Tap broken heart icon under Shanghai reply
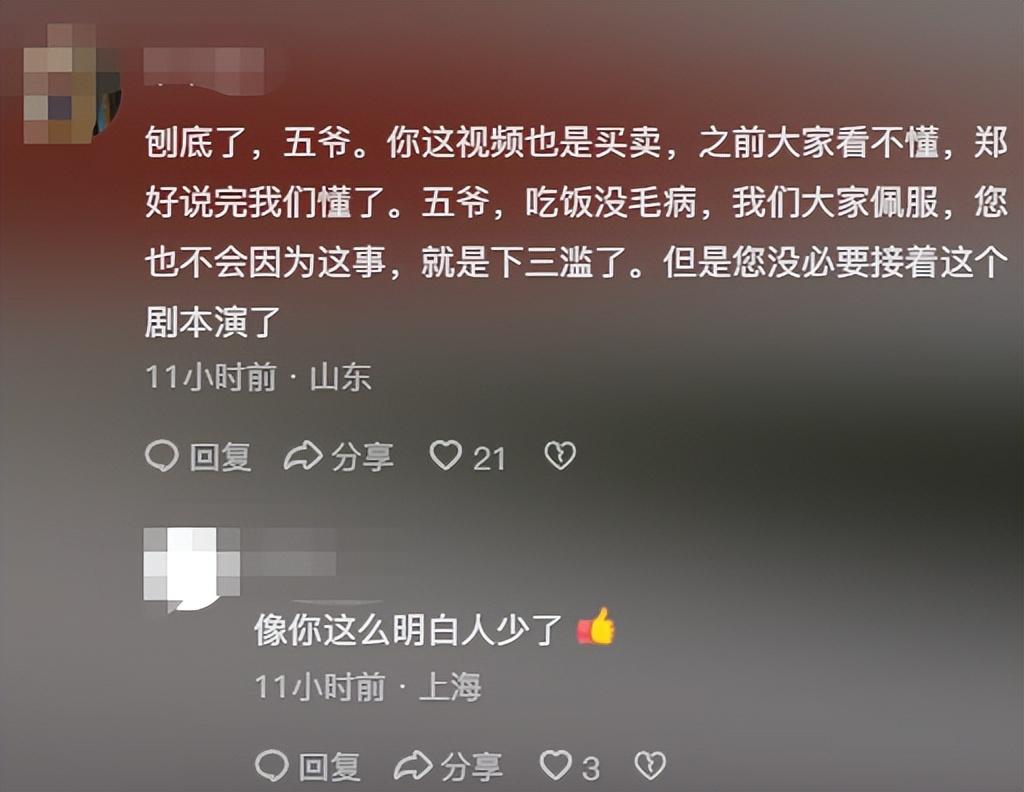Viewport: 1024px width, 792px height. (x=650, y=765)
